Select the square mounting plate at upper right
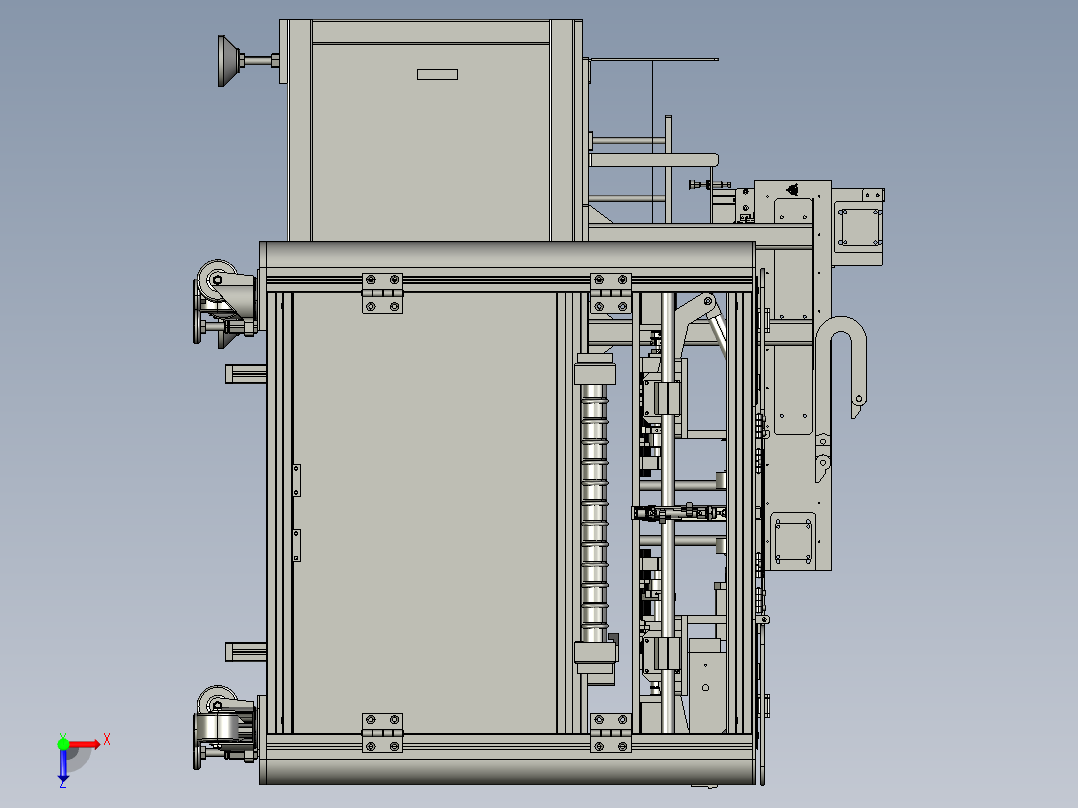The width and height of the screenshot is (1078, 808). (859, 227)
